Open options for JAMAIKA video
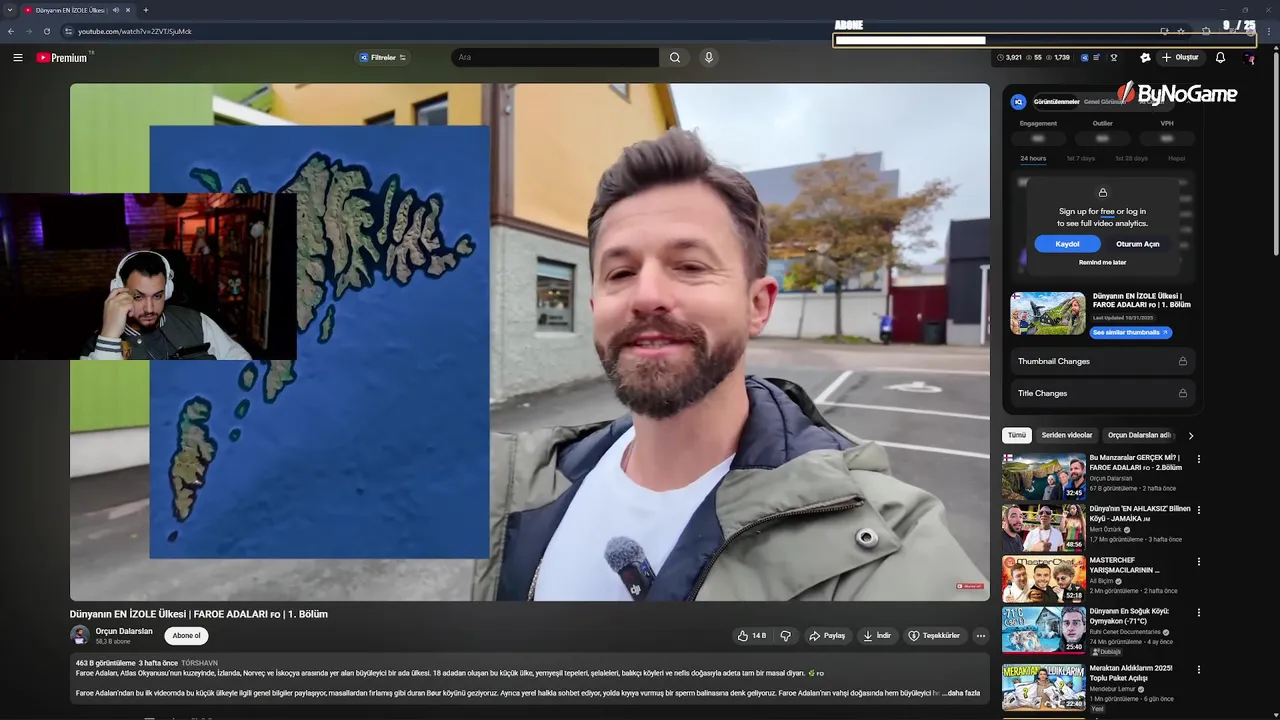 [x=1198, y=510]
